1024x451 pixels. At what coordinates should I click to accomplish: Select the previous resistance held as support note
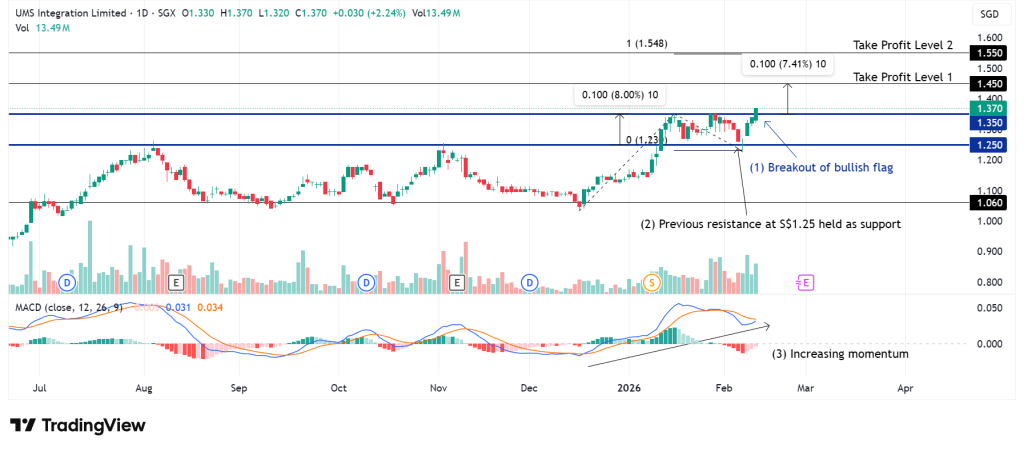770,224
